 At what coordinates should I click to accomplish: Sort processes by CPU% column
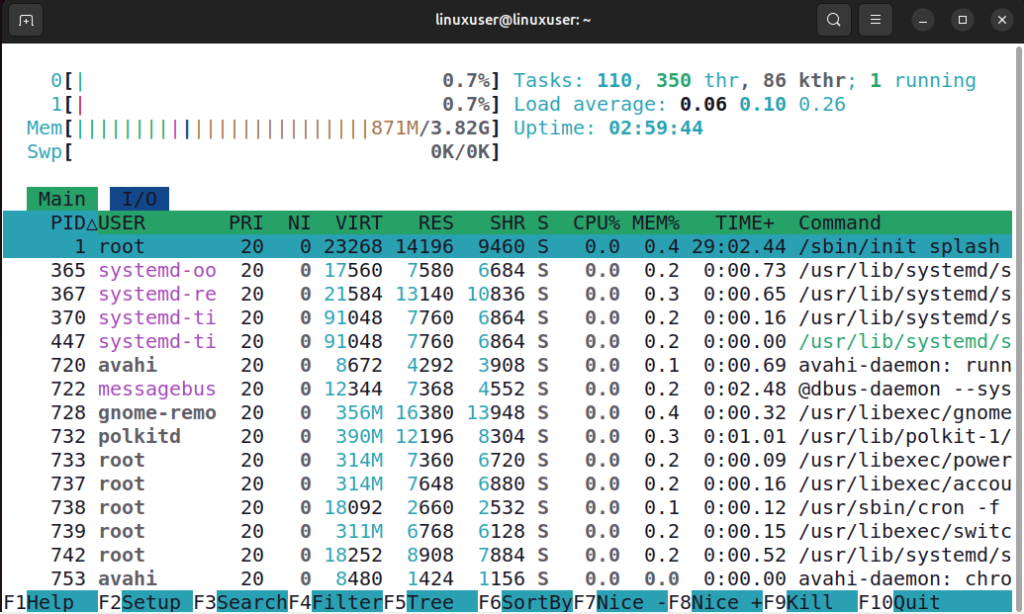[596, 223]
